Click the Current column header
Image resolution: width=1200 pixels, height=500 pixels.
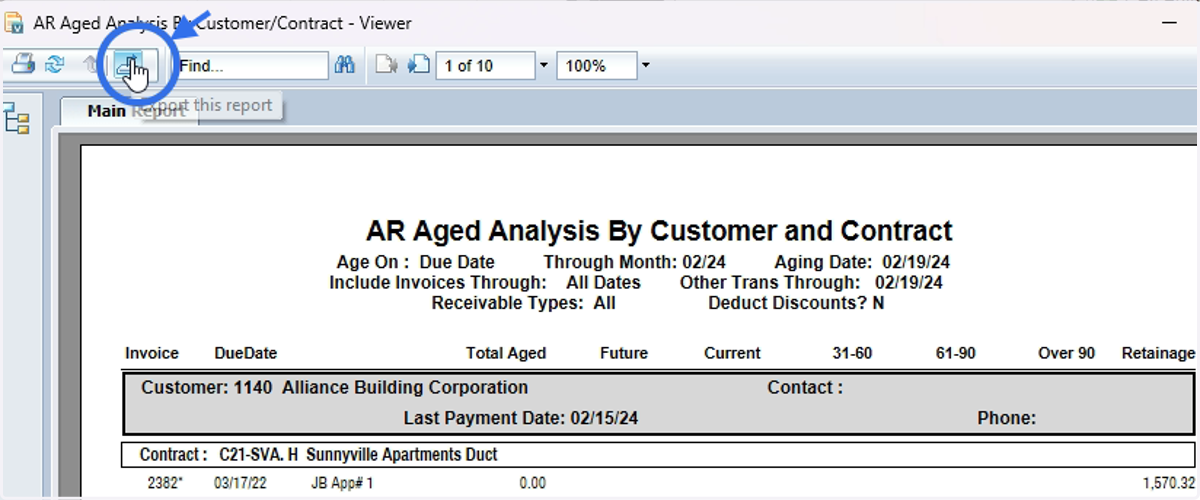(732, 353)
